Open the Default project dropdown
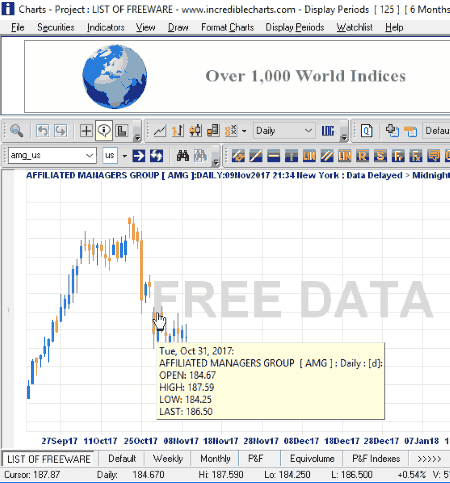The width and height of the screenshot is (450, 483). click(436, 131)
